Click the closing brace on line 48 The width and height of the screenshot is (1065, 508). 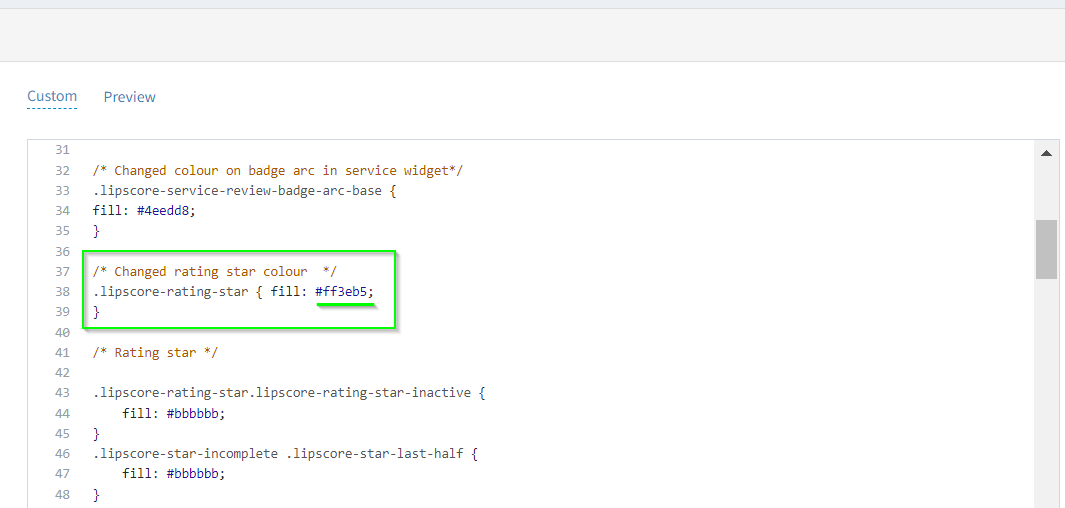96,495
